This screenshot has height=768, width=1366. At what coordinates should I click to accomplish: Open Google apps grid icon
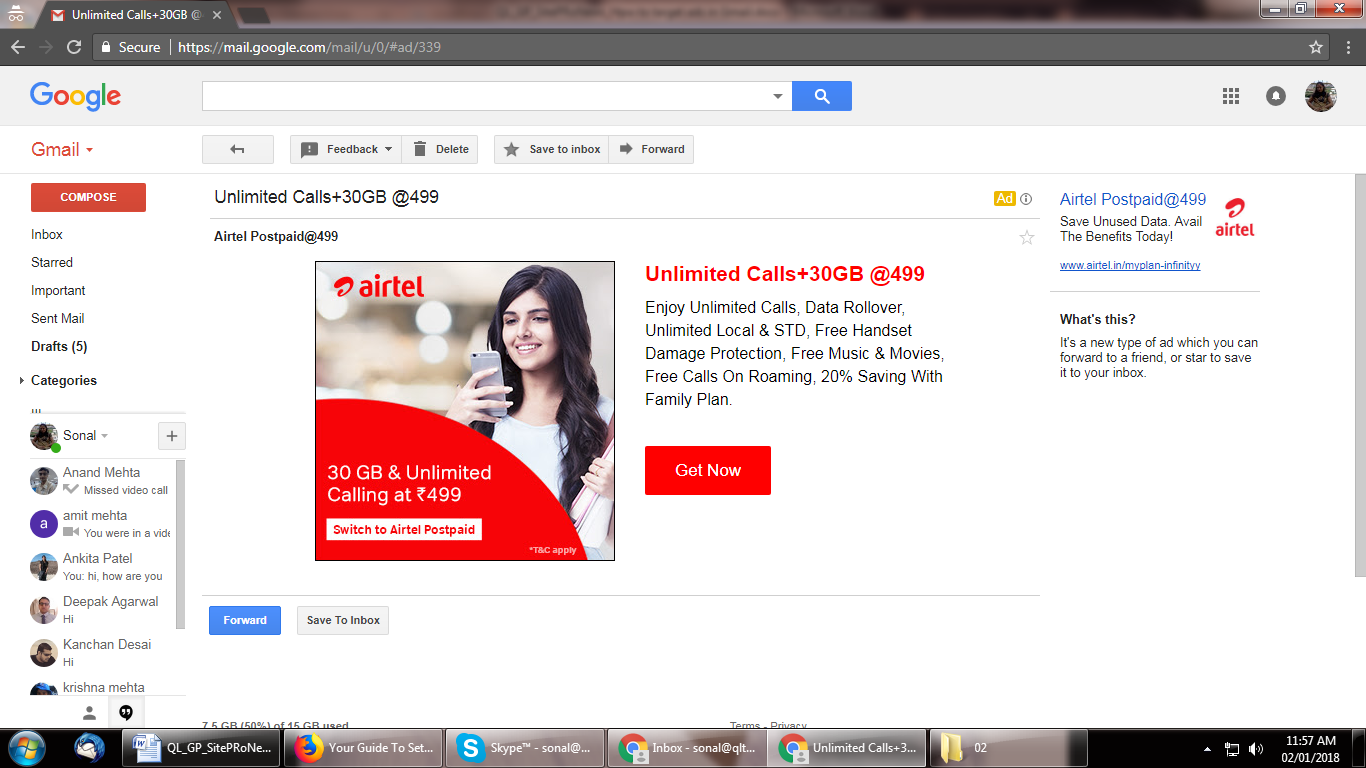[x=1231, y=96]
